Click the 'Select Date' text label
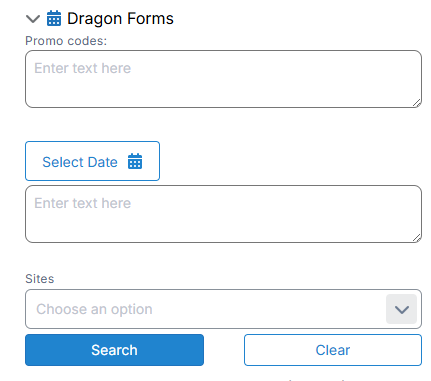This screenshot has height=381, width=431. pyautogui.click(x=80, y=162)
